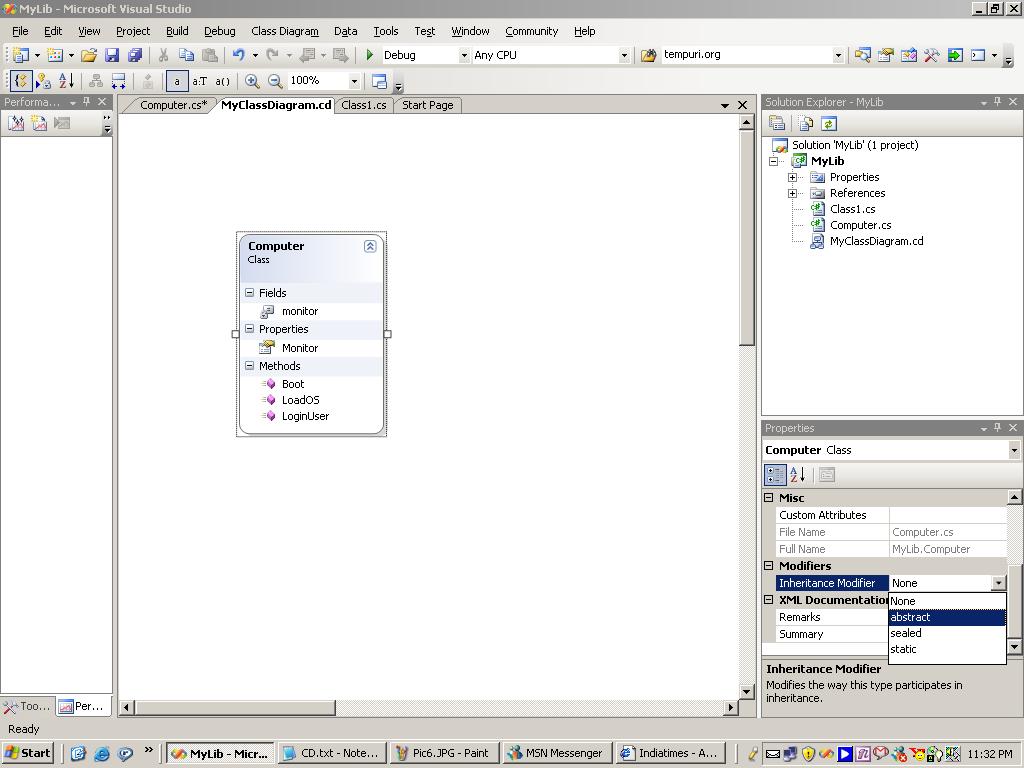
Task: Switch to MSN Messenger in the taskbar
Action: click(x=557, y=753)
